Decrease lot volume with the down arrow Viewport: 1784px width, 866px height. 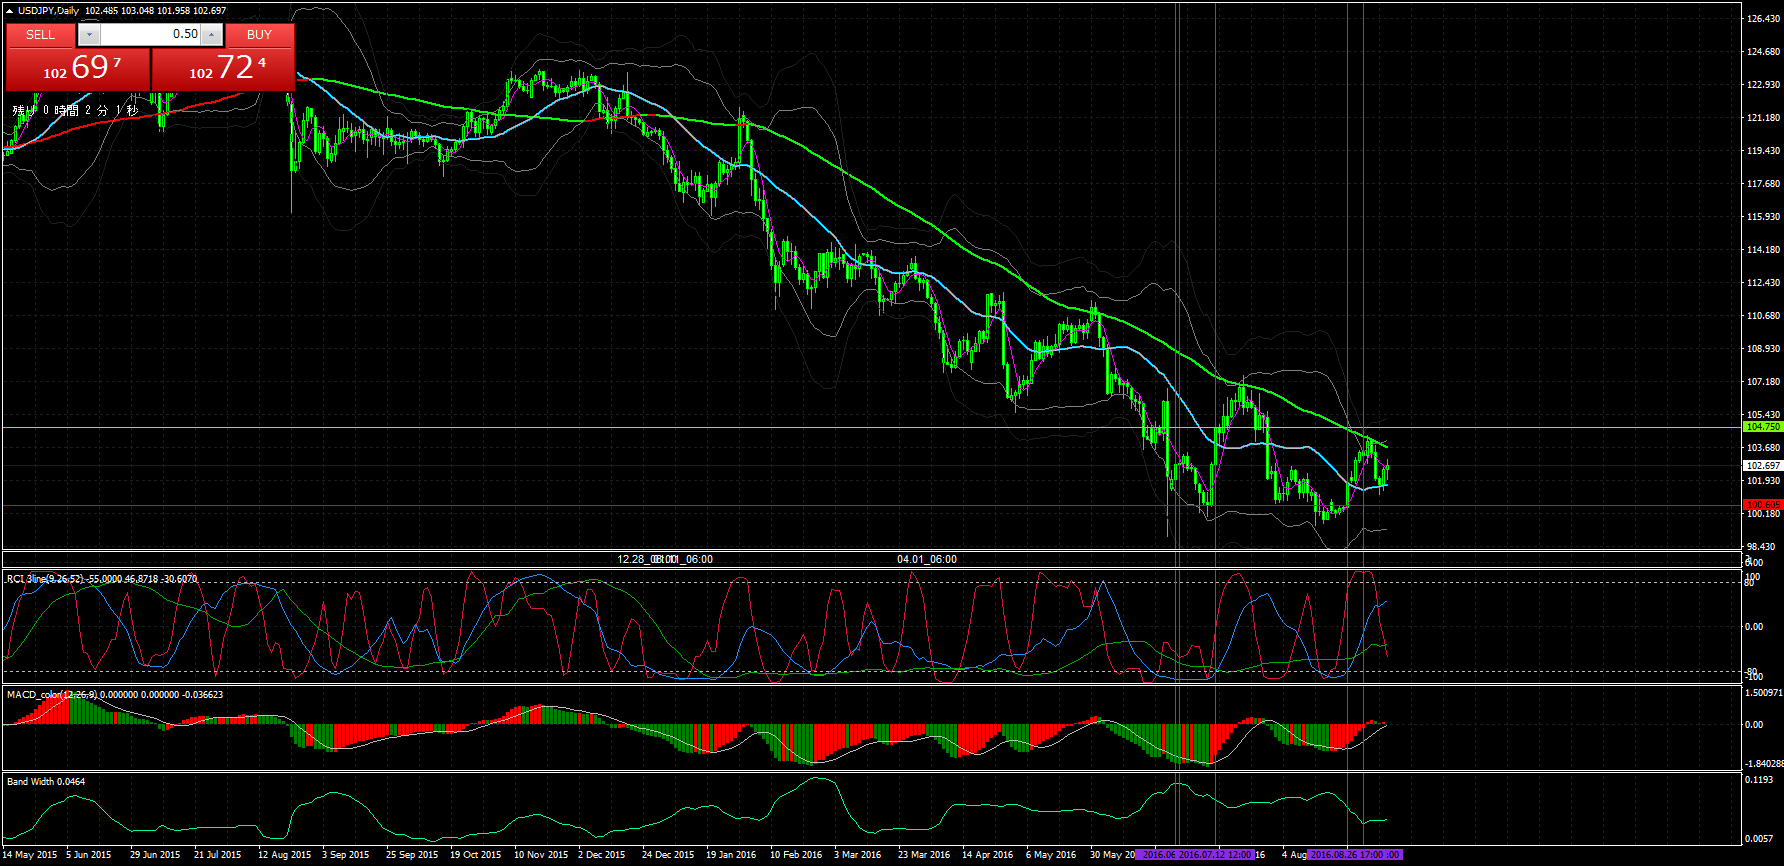coord(89,34)
